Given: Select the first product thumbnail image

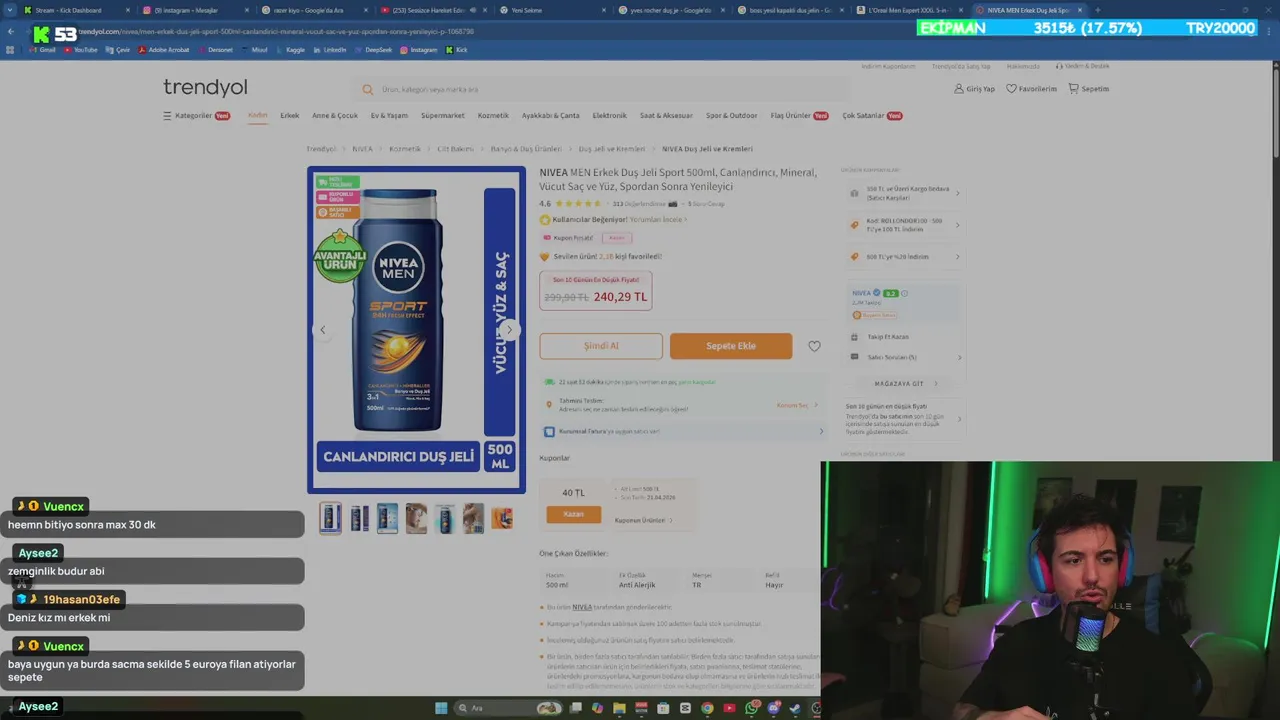Looking at the screenshot, I should click(x=330, y=518).
